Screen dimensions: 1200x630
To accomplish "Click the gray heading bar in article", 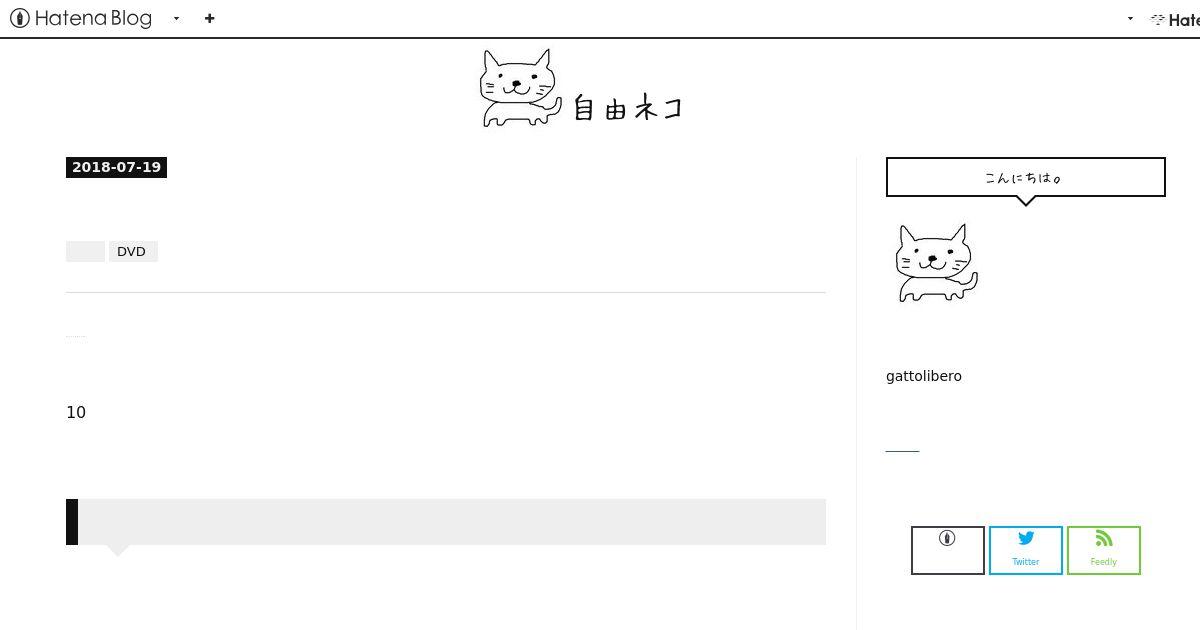I will (x=446, y=522).
